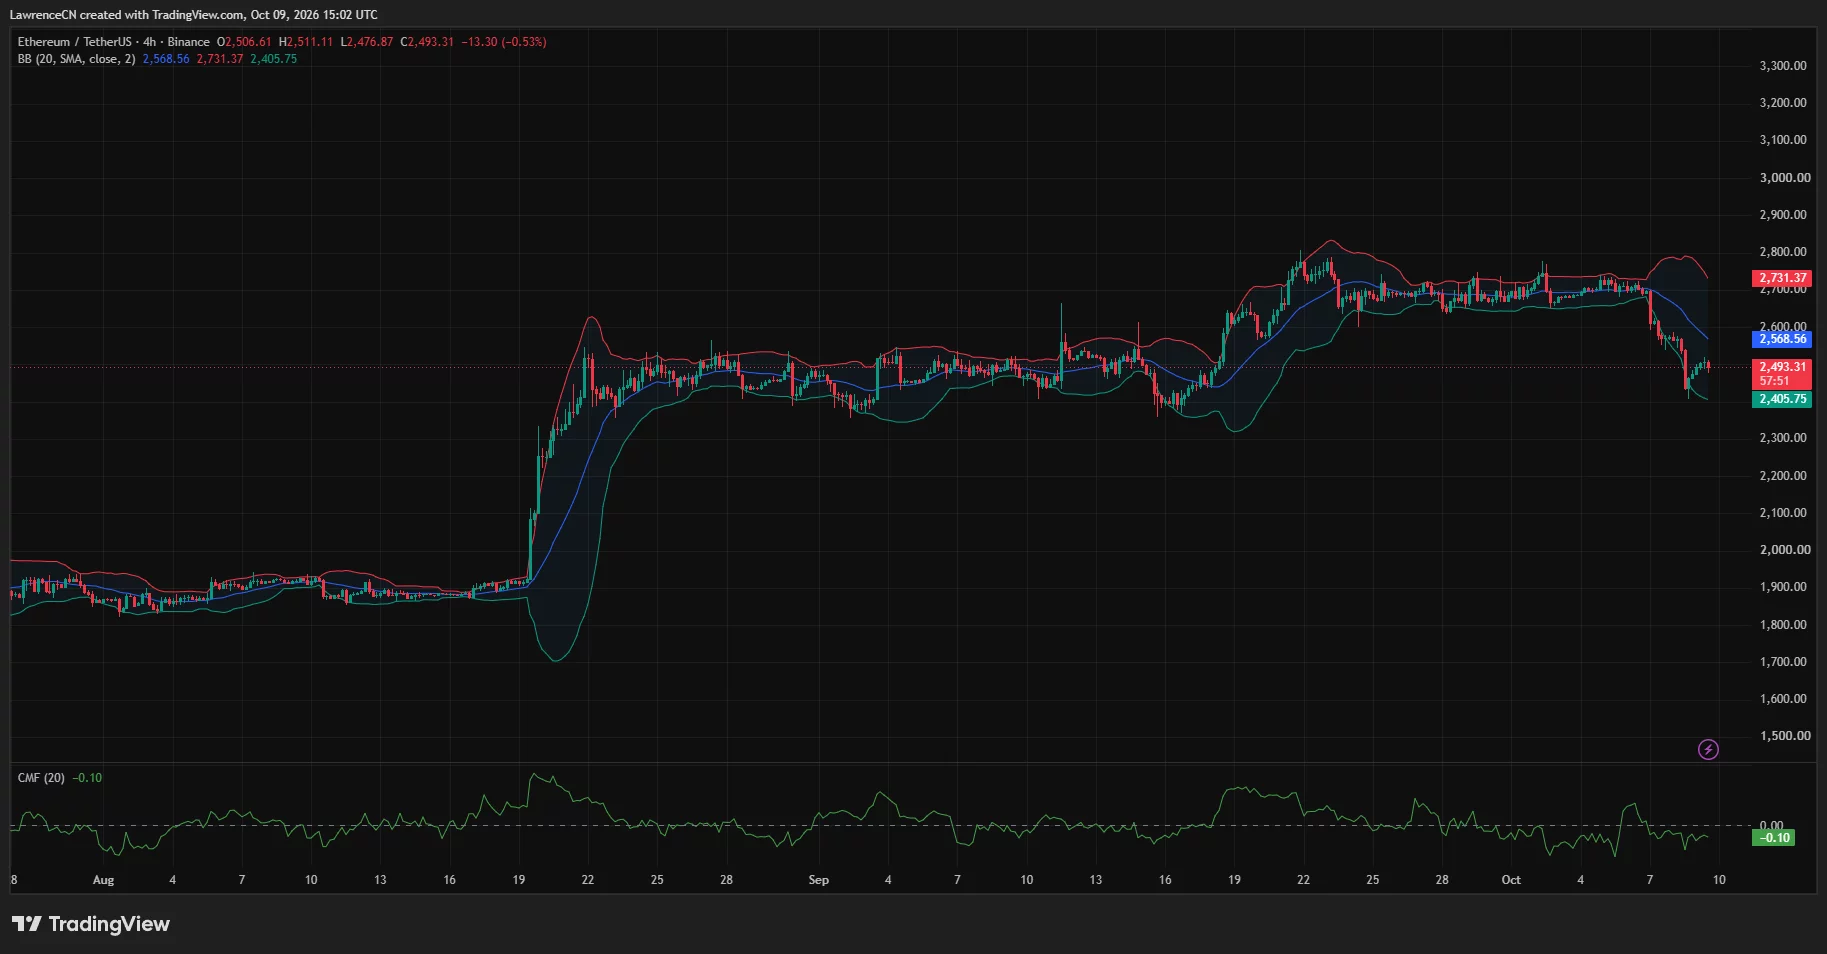Screen dimensions: 1827x954
Task: Select the Ethereum / TetherUS symbol title
Action: tap(74, 42)
